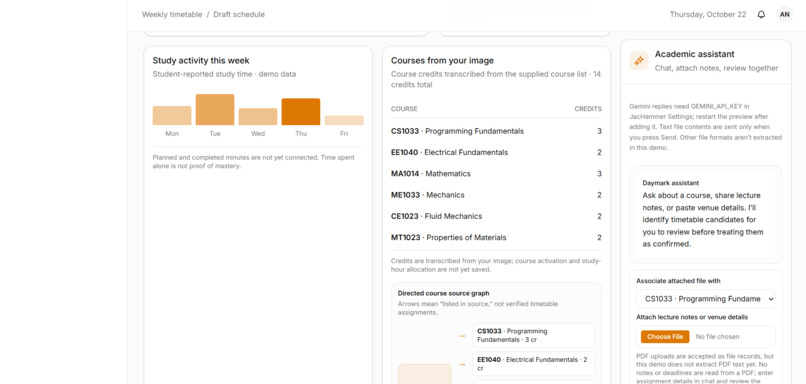Image resolution: width=806 pixels, height=384 pixels.
Task: Click the COURSE column header
Action: [404, 109]
